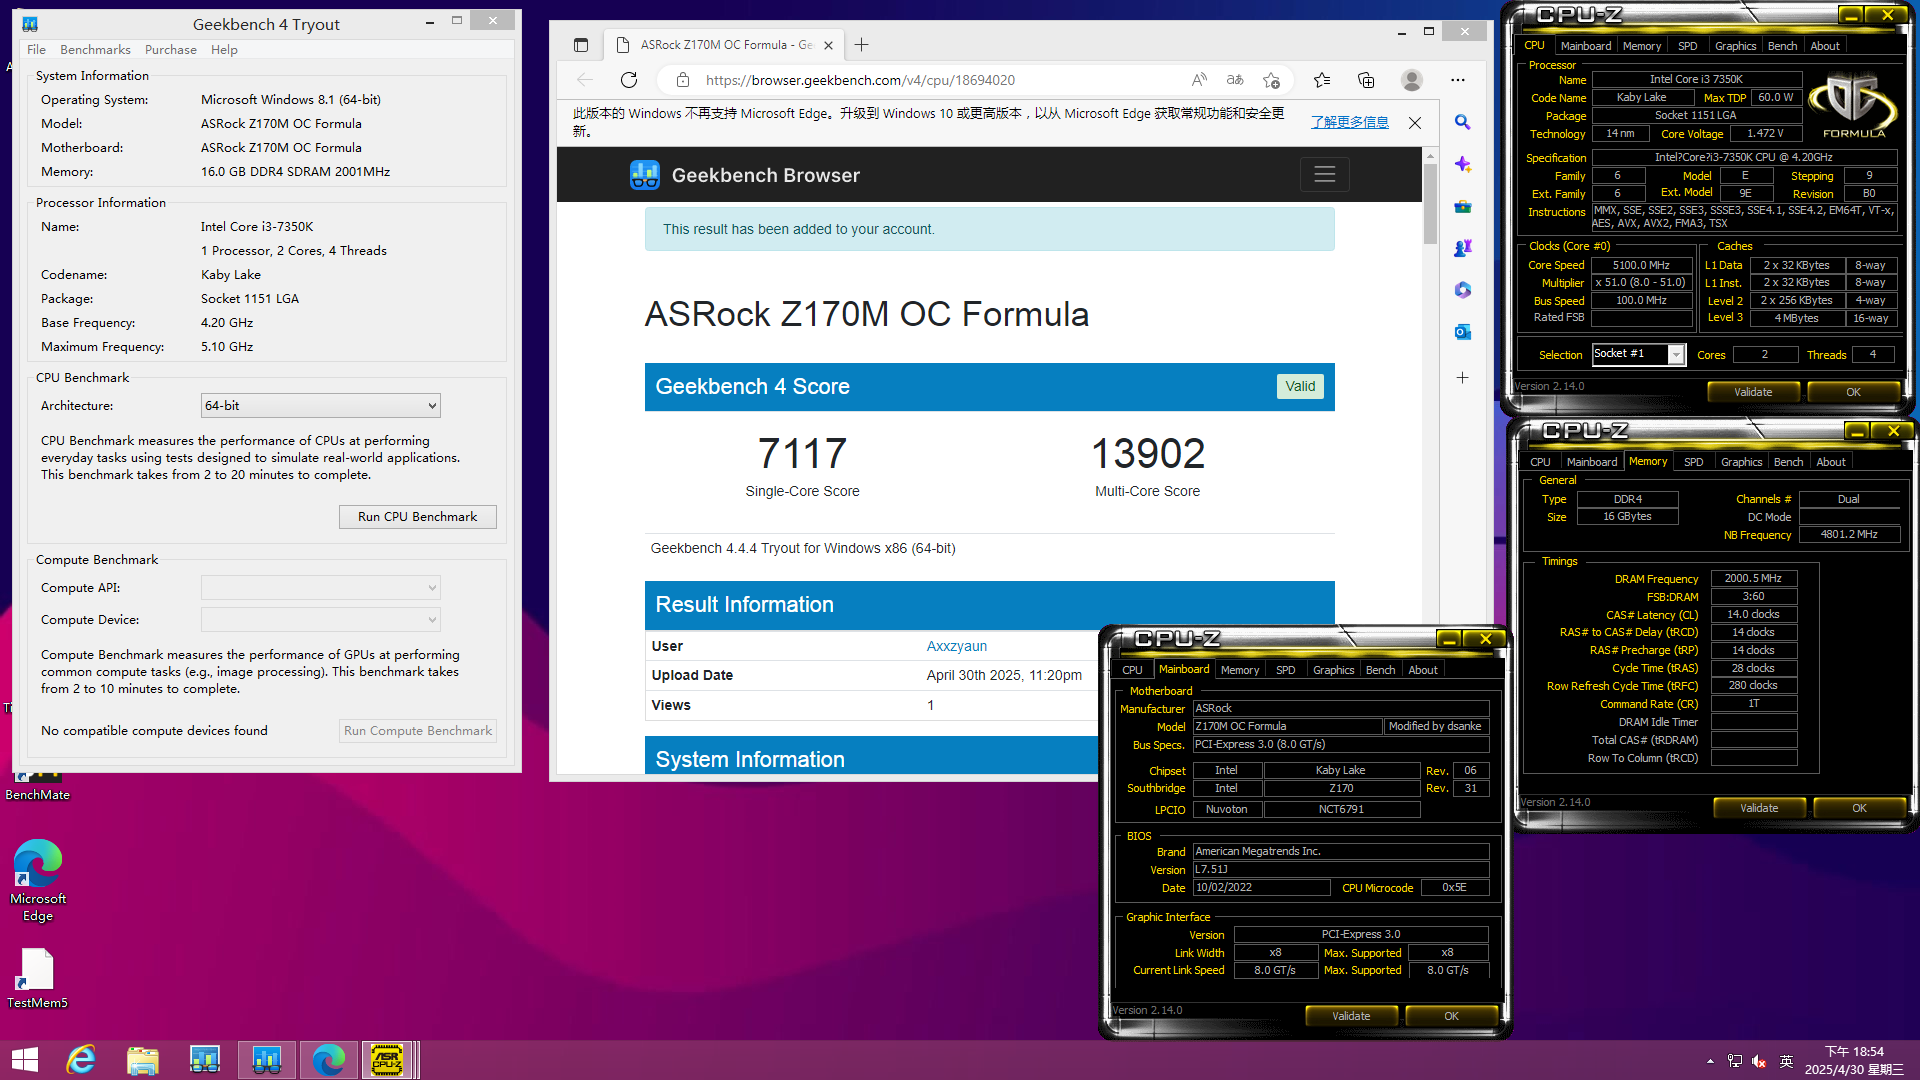Open Copilot sparkle icon in Edge sidebar

tap(1462, 164)
